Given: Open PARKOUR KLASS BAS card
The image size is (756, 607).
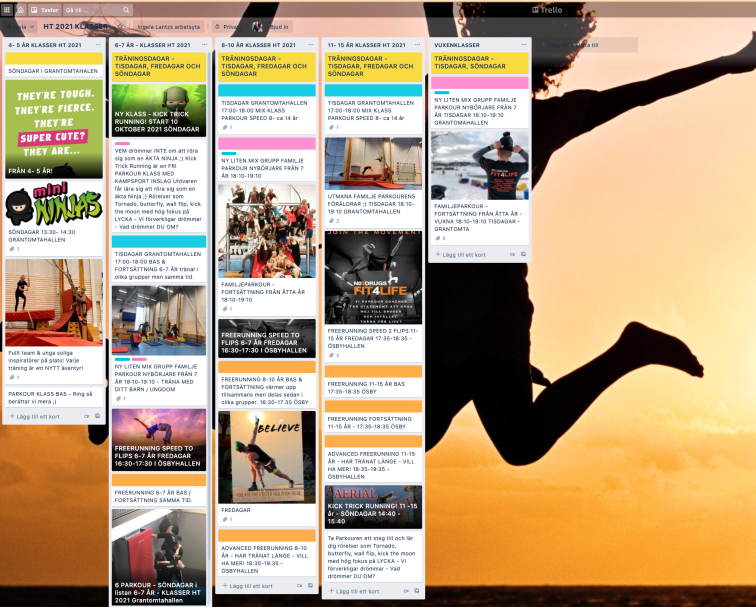Looking at the screenshot, I should 54,397.
